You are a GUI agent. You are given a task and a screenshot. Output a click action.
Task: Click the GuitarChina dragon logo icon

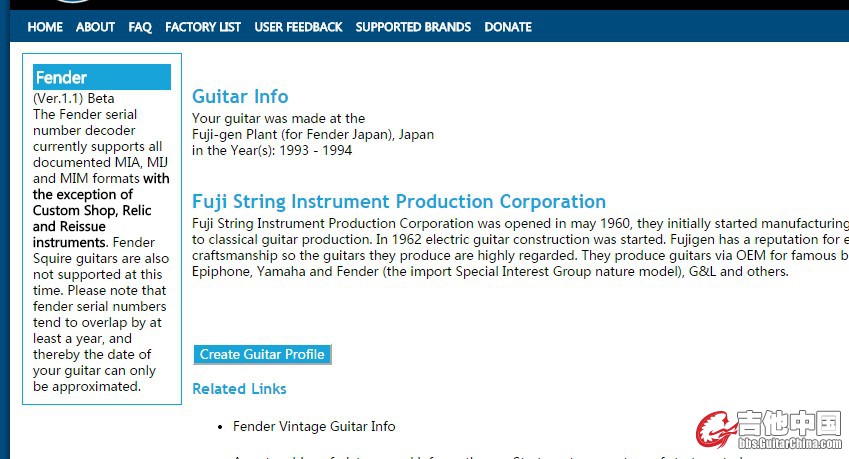click(715, 430)
